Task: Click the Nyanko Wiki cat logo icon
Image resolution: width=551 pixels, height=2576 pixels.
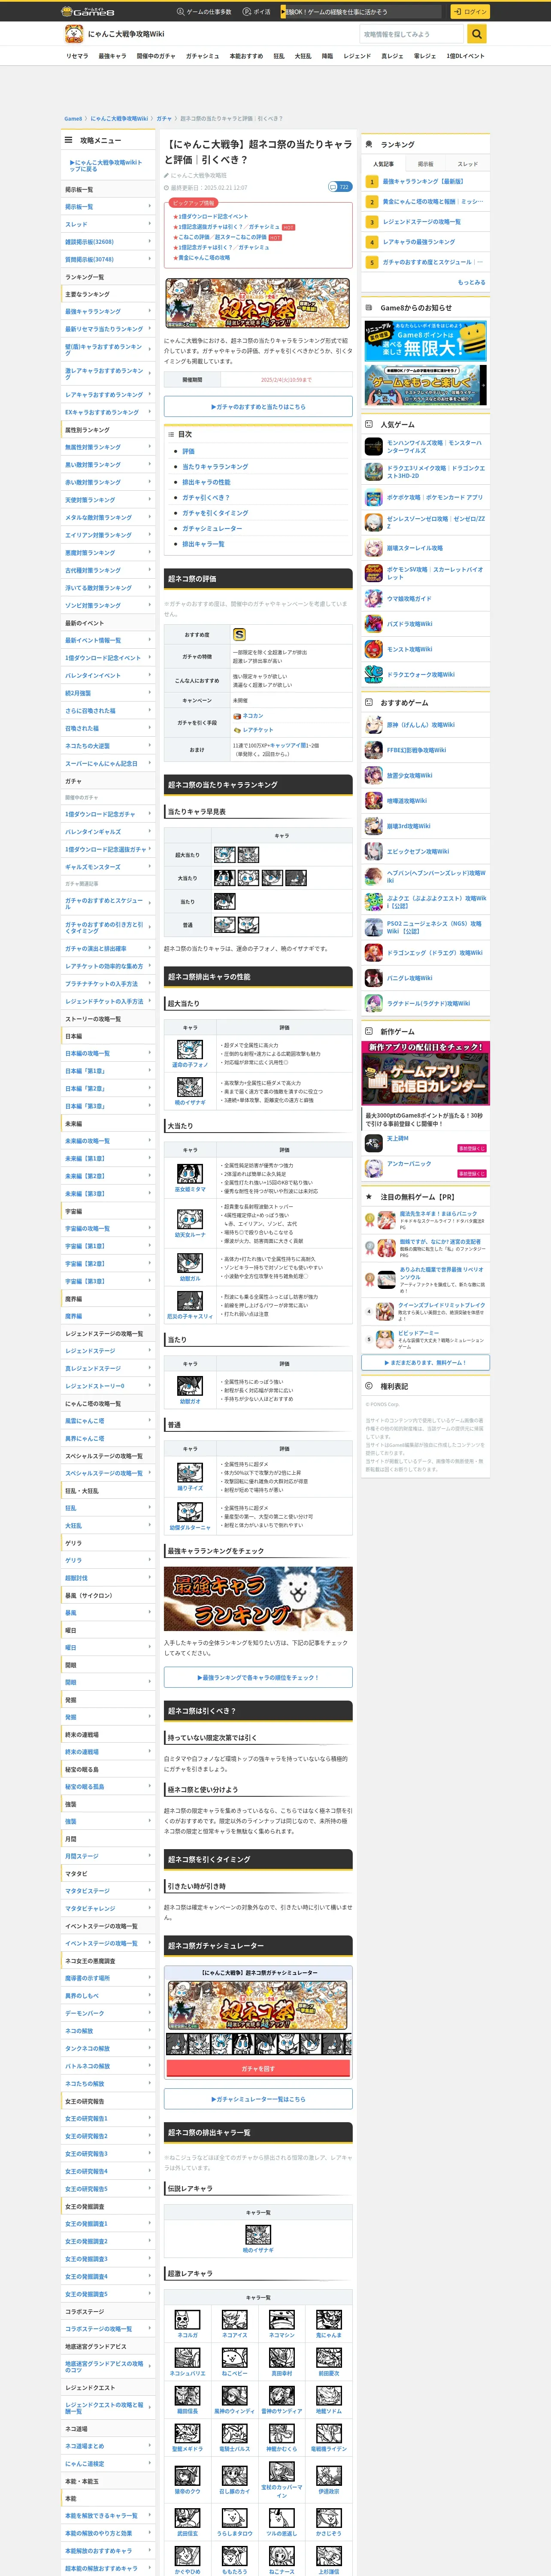Action: [74, 34]
